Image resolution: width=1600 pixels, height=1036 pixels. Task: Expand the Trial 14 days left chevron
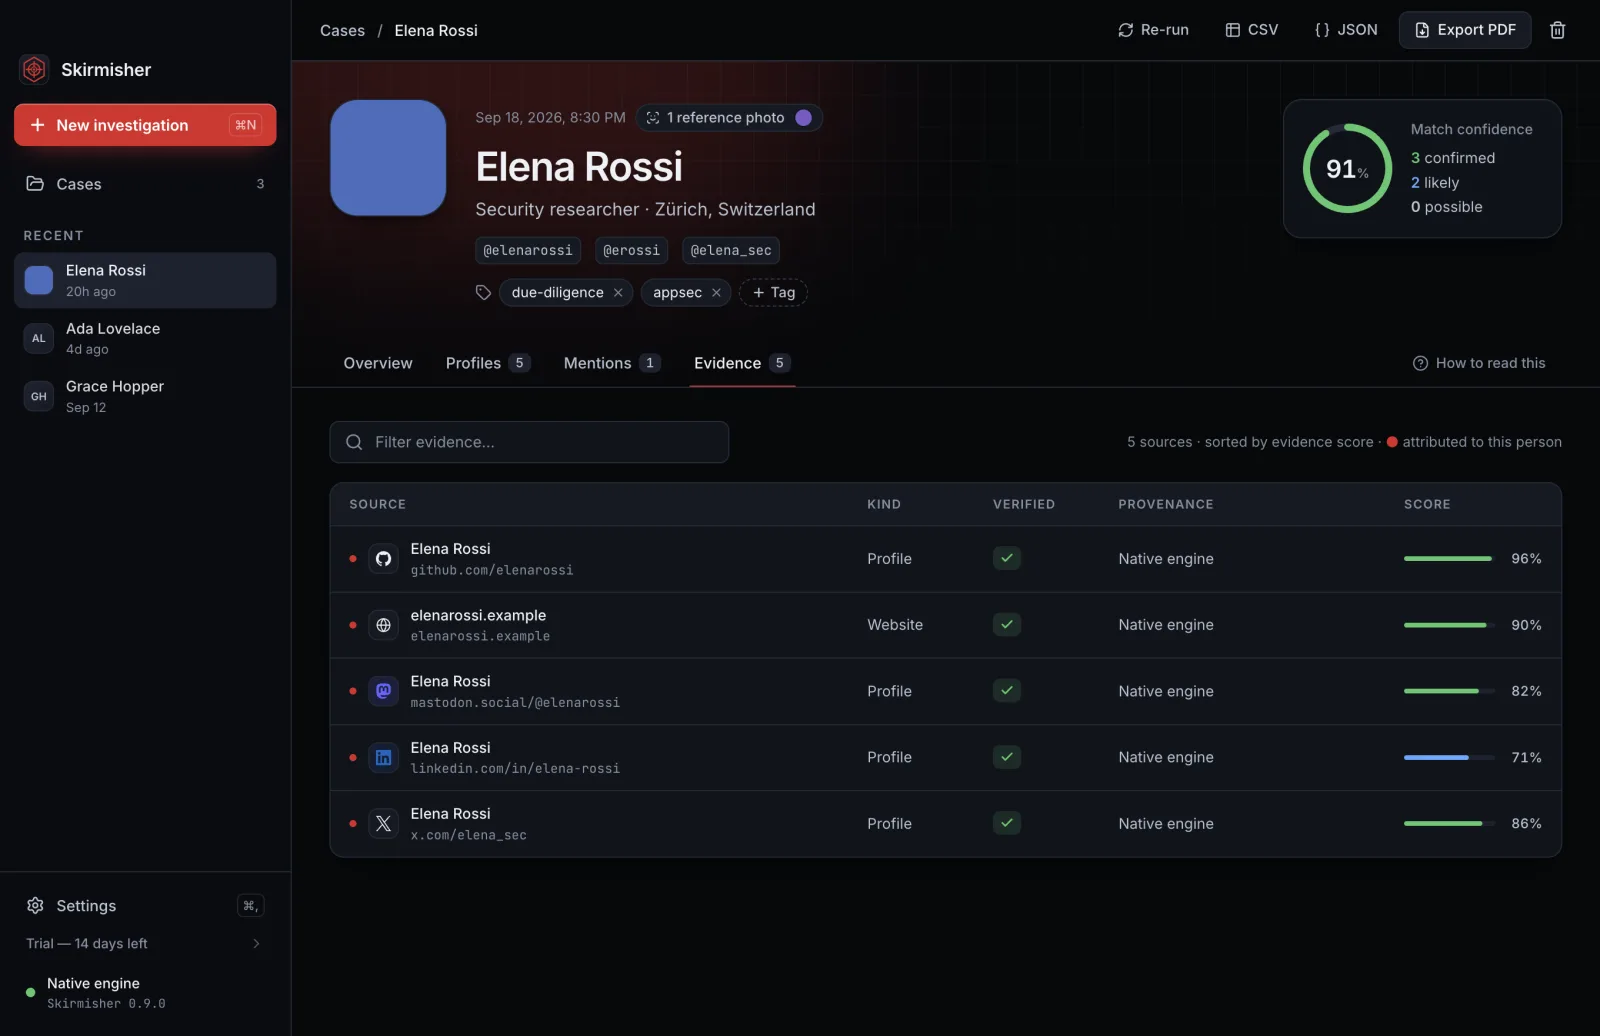pyautogui.click(x=256, y=944)
